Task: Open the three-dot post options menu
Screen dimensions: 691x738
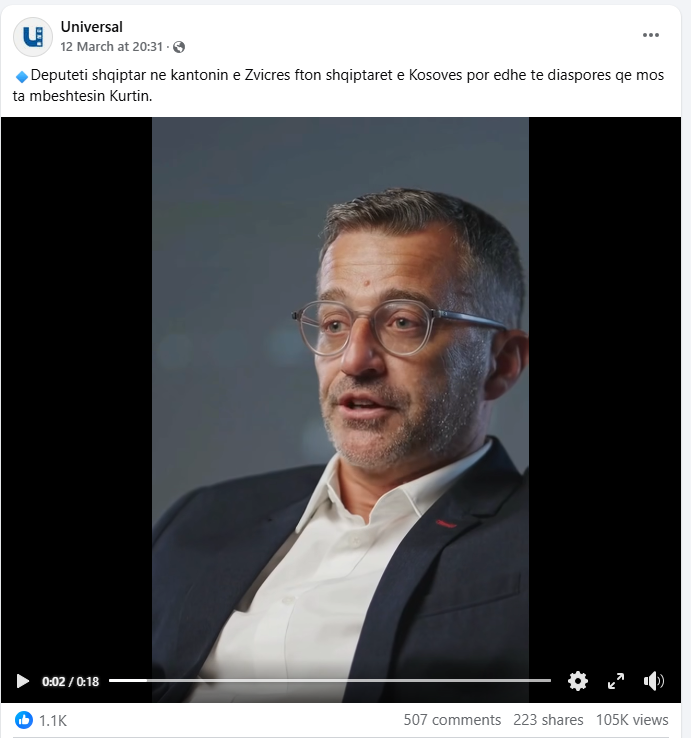Action: point(651,35)
